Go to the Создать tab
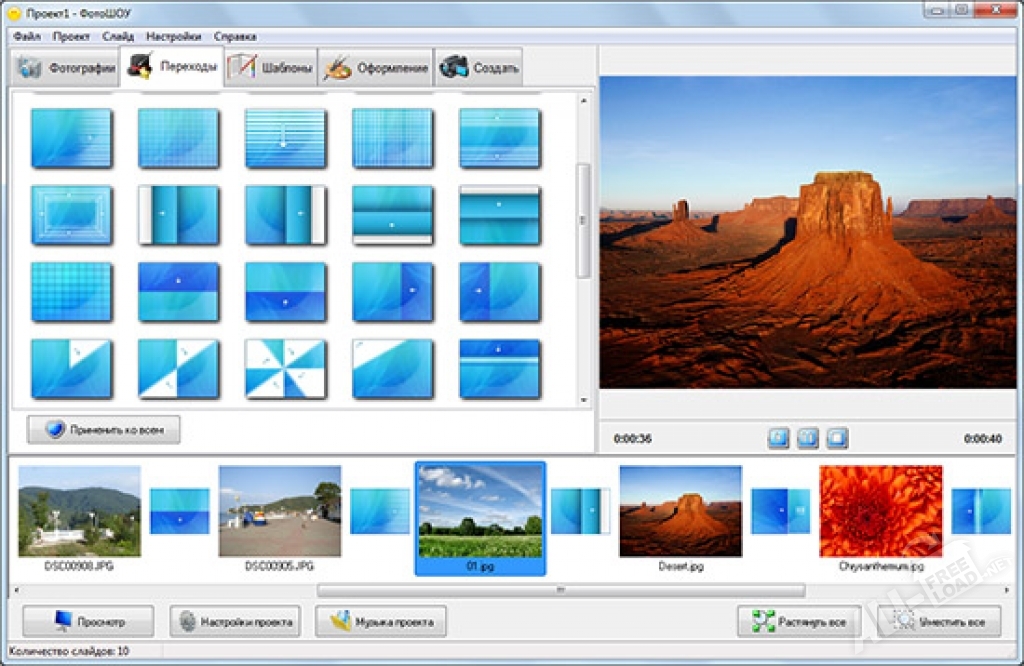 [478, 68]
